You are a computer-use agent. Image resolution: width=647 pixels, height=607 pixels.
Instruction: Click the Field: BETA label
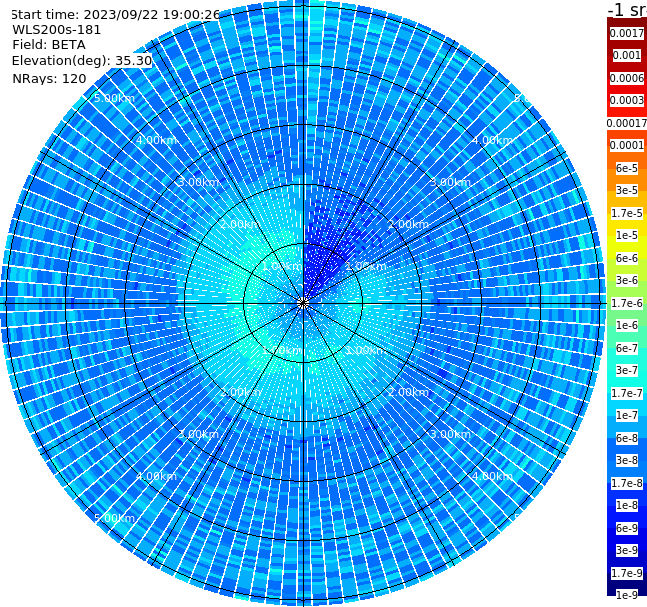click(49, 45)
